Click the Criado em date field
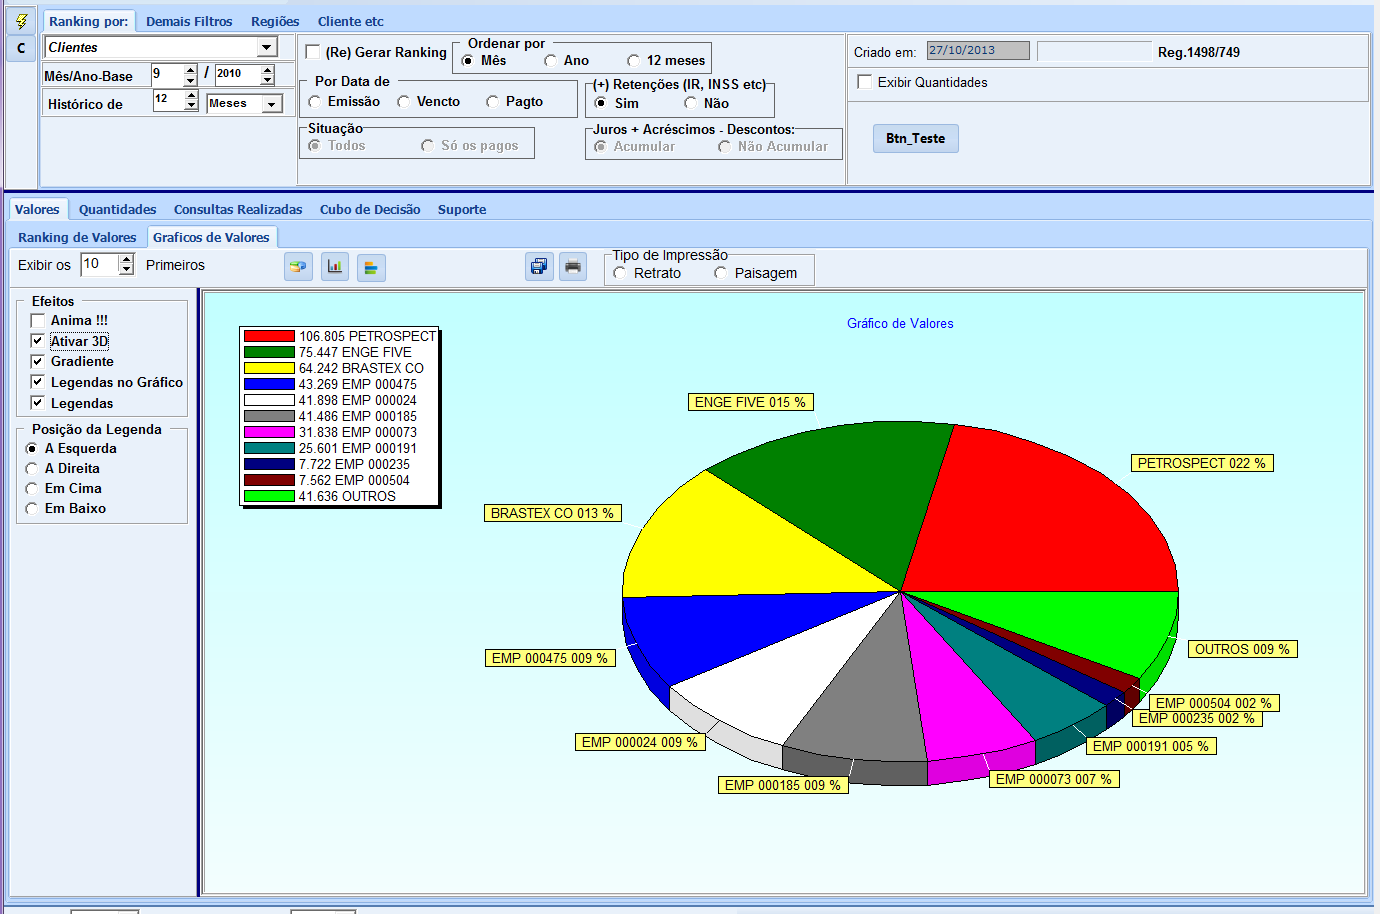Screen dimensions: 1380x914 (x=978, y=51)
